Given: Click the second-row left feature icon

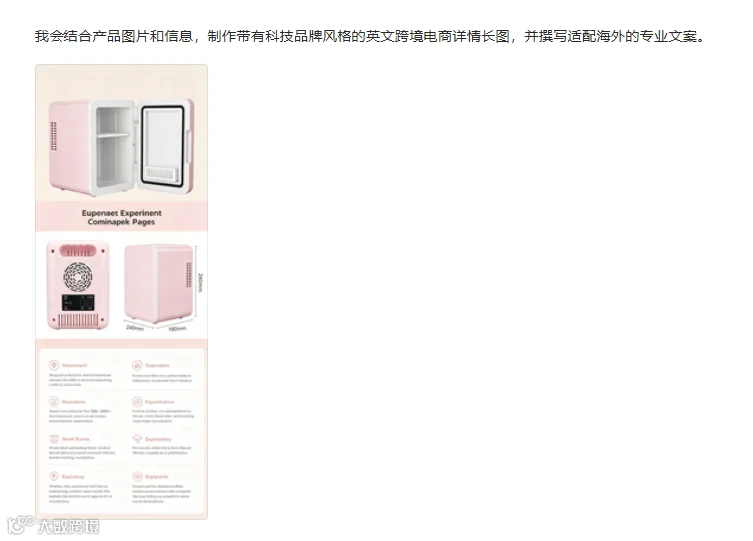Looking at the screenshot, I should point(54,402).
